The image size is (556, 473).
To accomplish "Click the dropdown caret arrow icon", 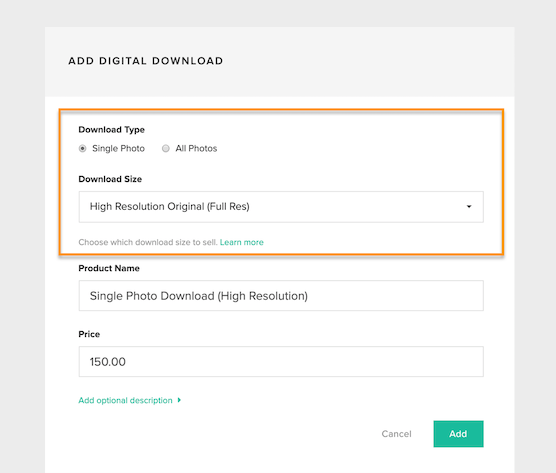I will point(469,207).
